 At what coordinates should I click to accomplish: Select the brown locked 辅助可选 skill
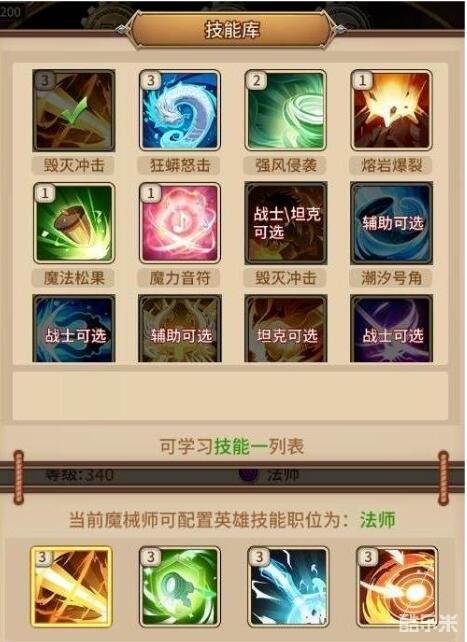coord(180,328)
